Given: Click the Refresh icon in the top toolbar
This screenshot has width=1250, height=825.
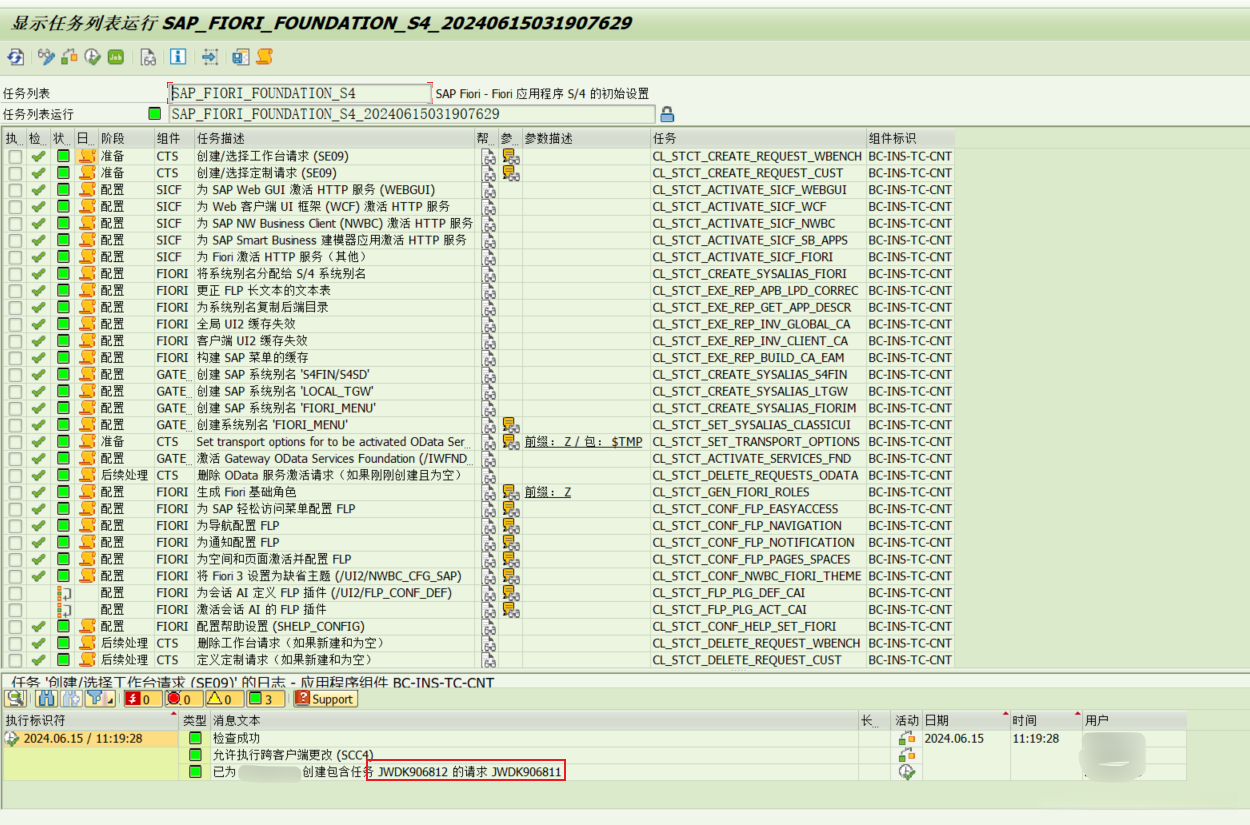Looking at the screenshot, I should [16, 57].
